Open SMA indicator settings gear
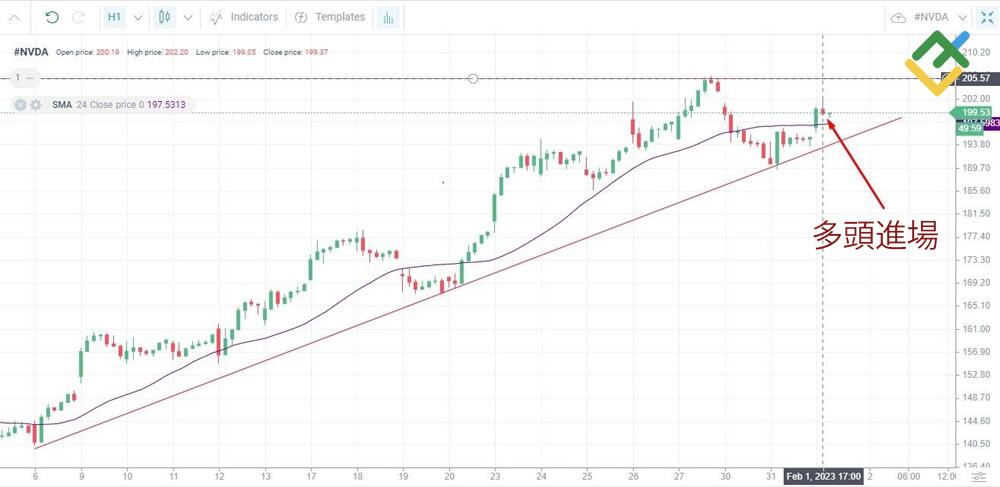This screenshot has width=1000, height=487. click(x=36, y=105)
